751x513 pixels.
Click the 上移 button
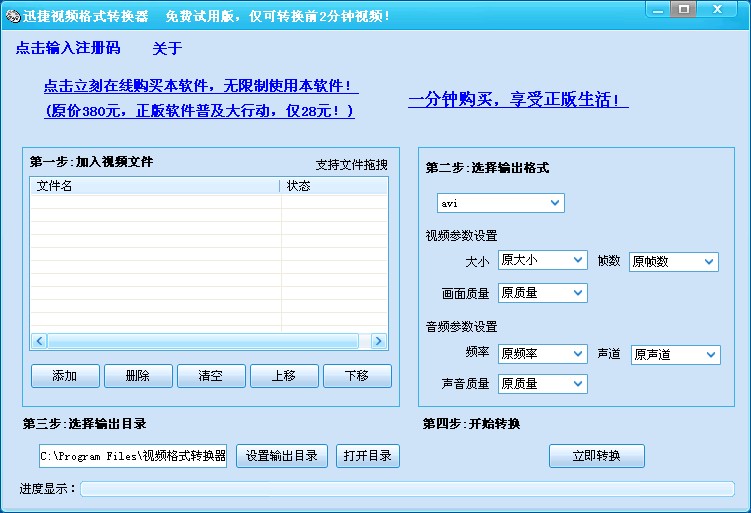coord(284,376)
